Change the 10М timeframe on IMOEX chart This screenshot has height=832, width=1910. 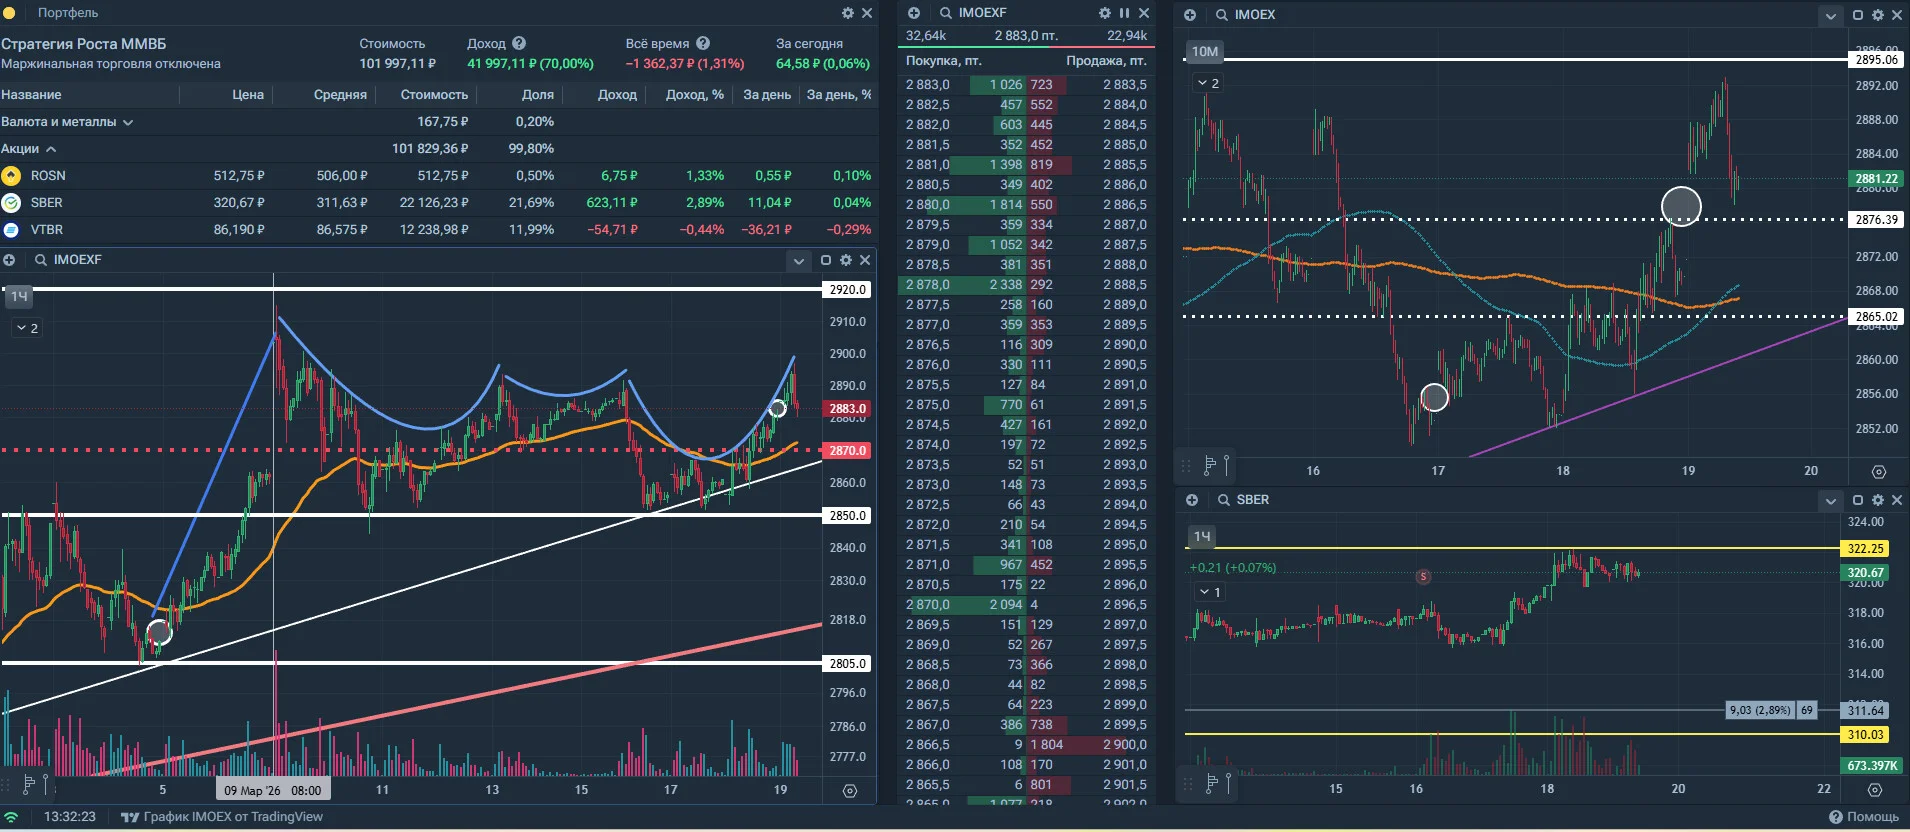coord(1205,51)
